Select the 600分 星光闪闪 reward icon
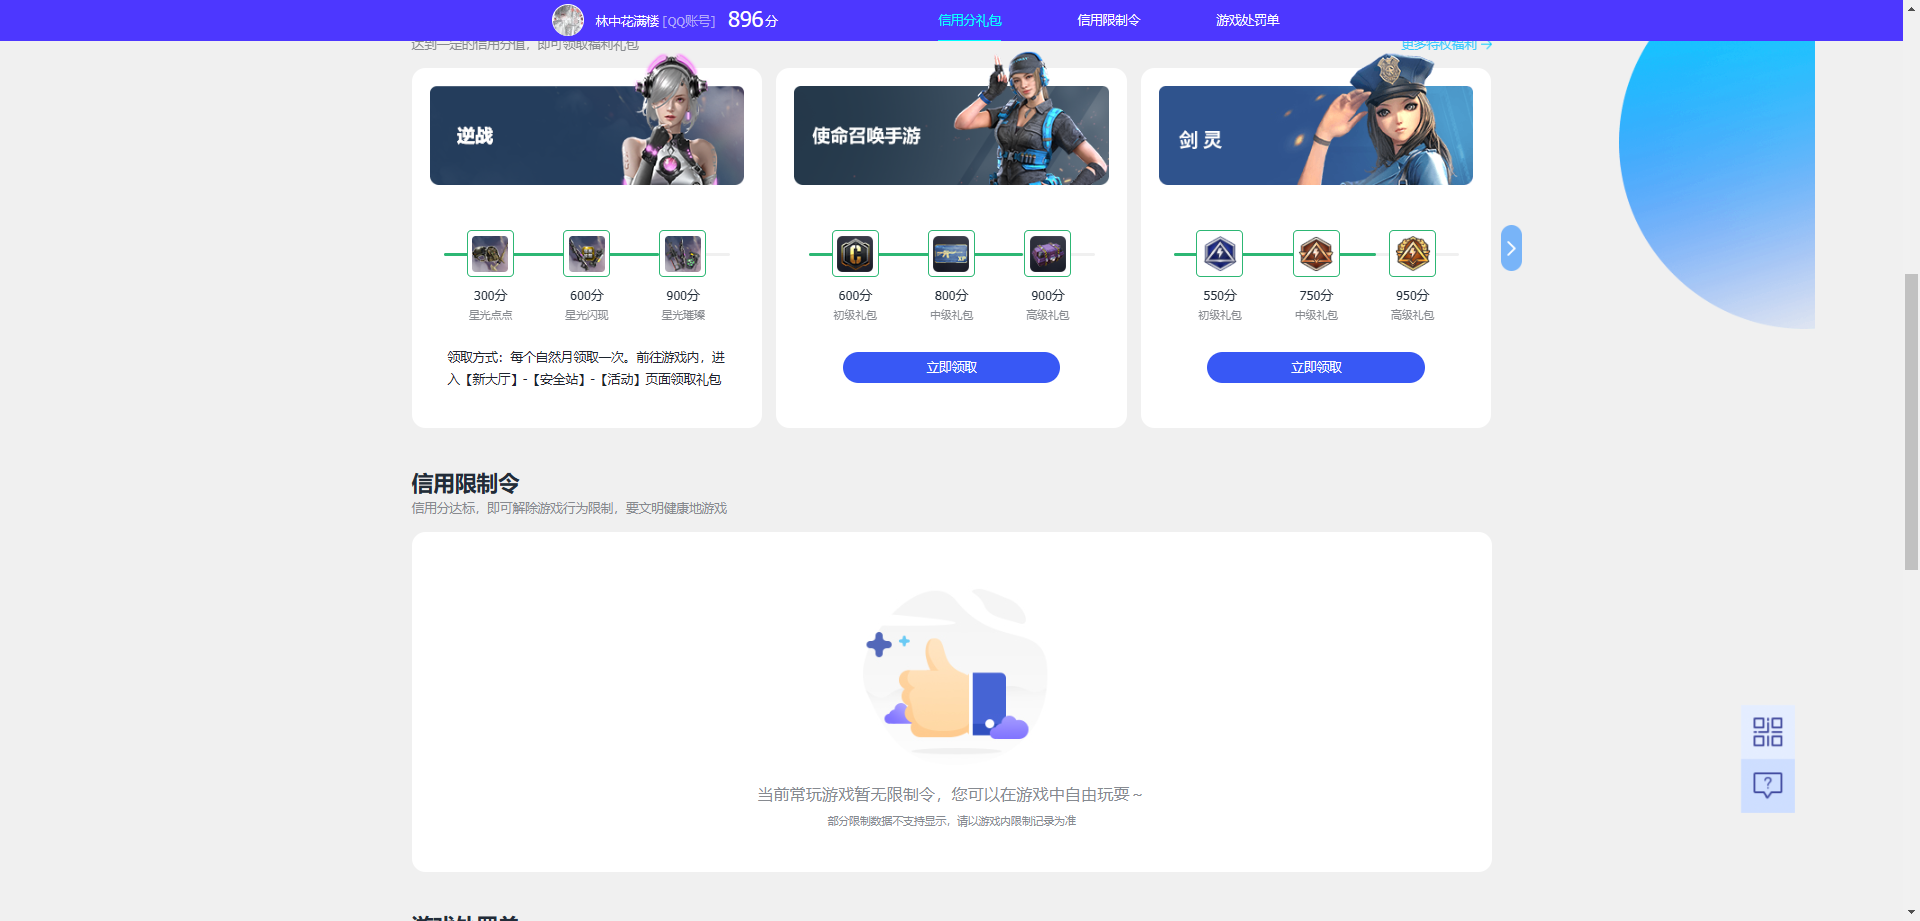 click(x=586, y=253)
